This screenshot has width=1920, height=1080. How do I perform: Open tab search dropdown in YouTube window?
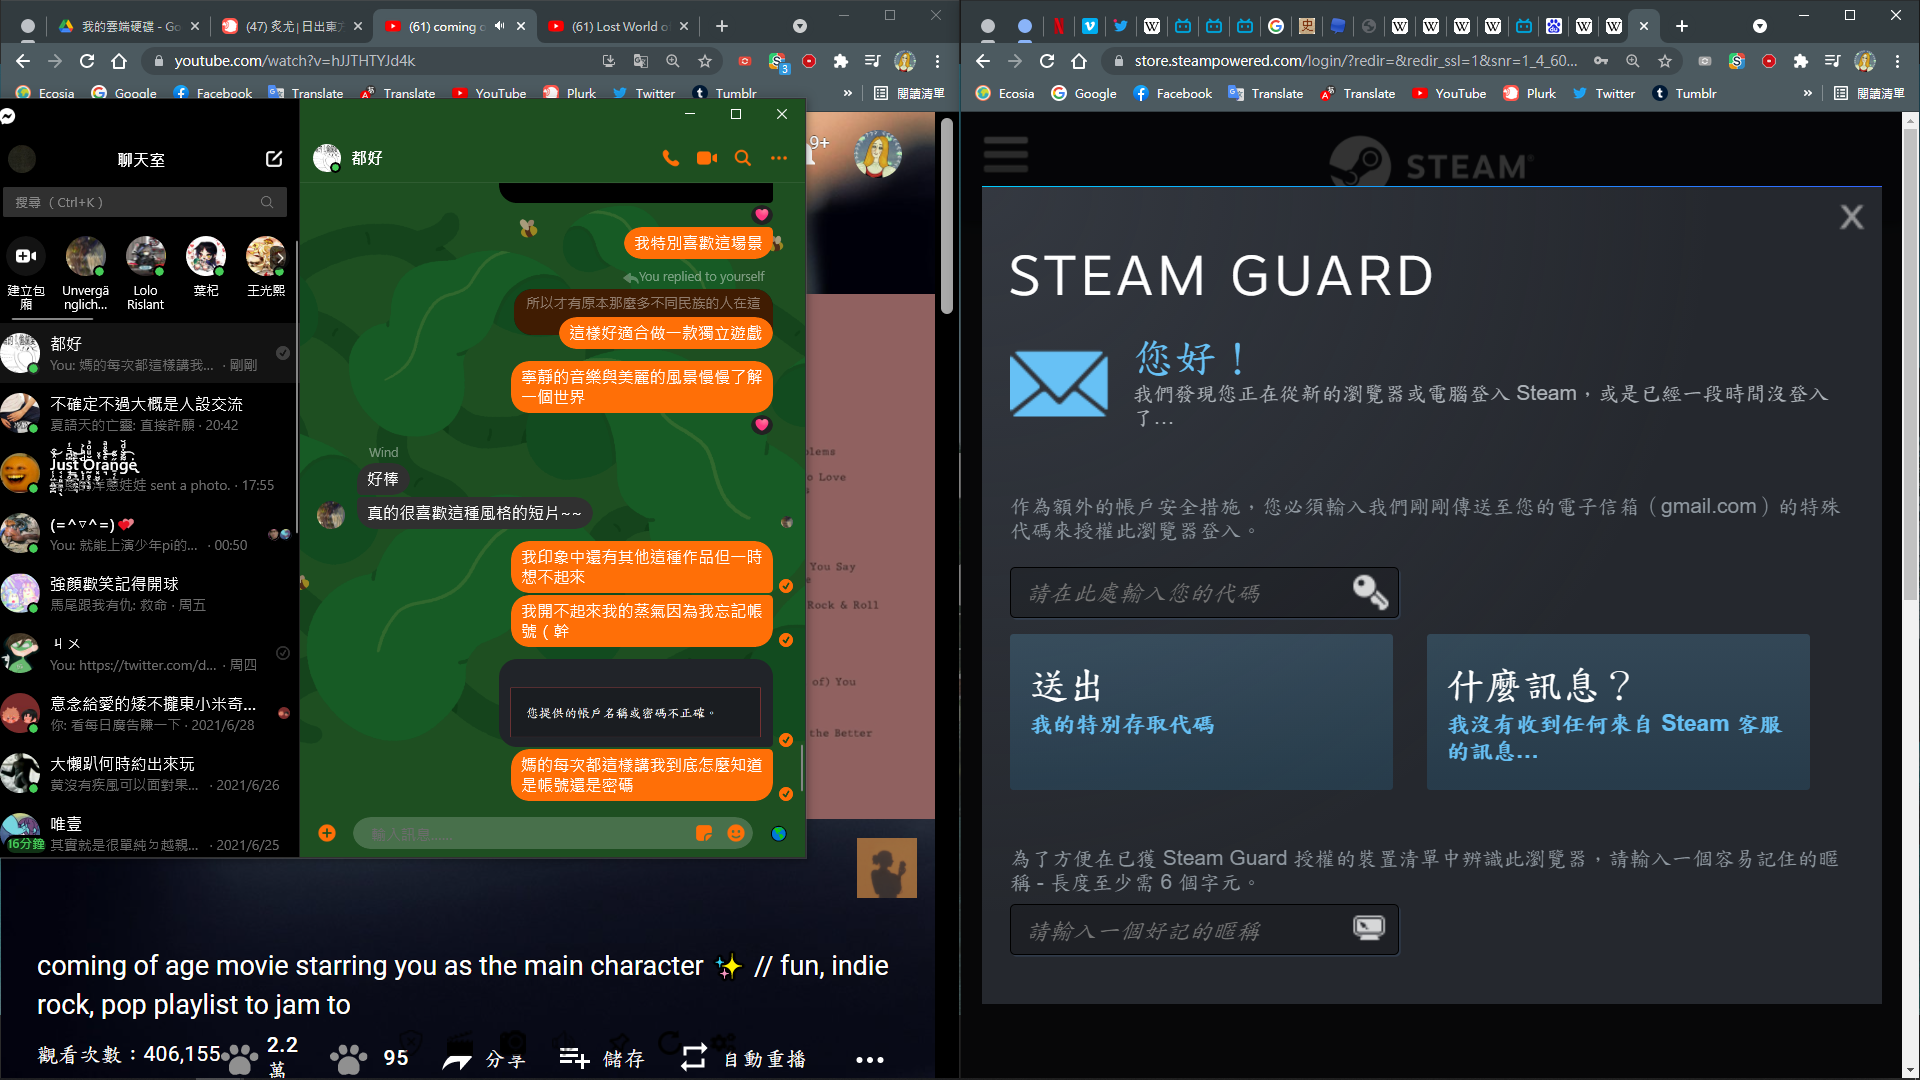799,26
